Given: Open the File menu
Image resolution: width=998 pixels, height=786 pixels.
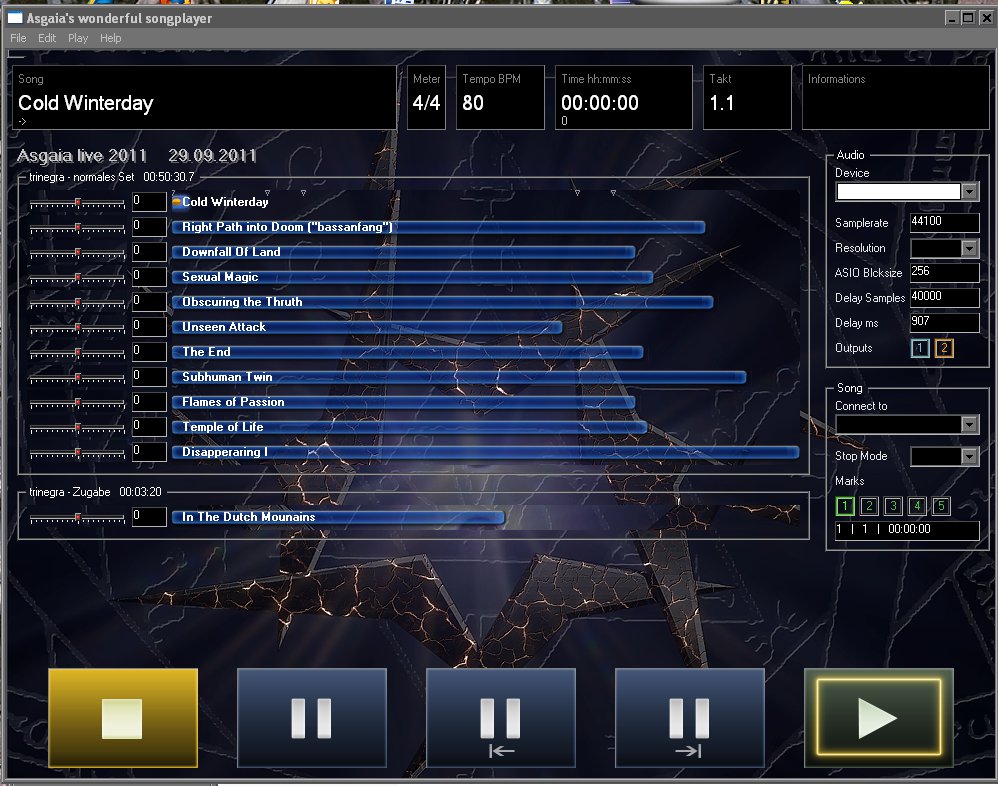Looking at the screenshot, I should tap(18, 38).
